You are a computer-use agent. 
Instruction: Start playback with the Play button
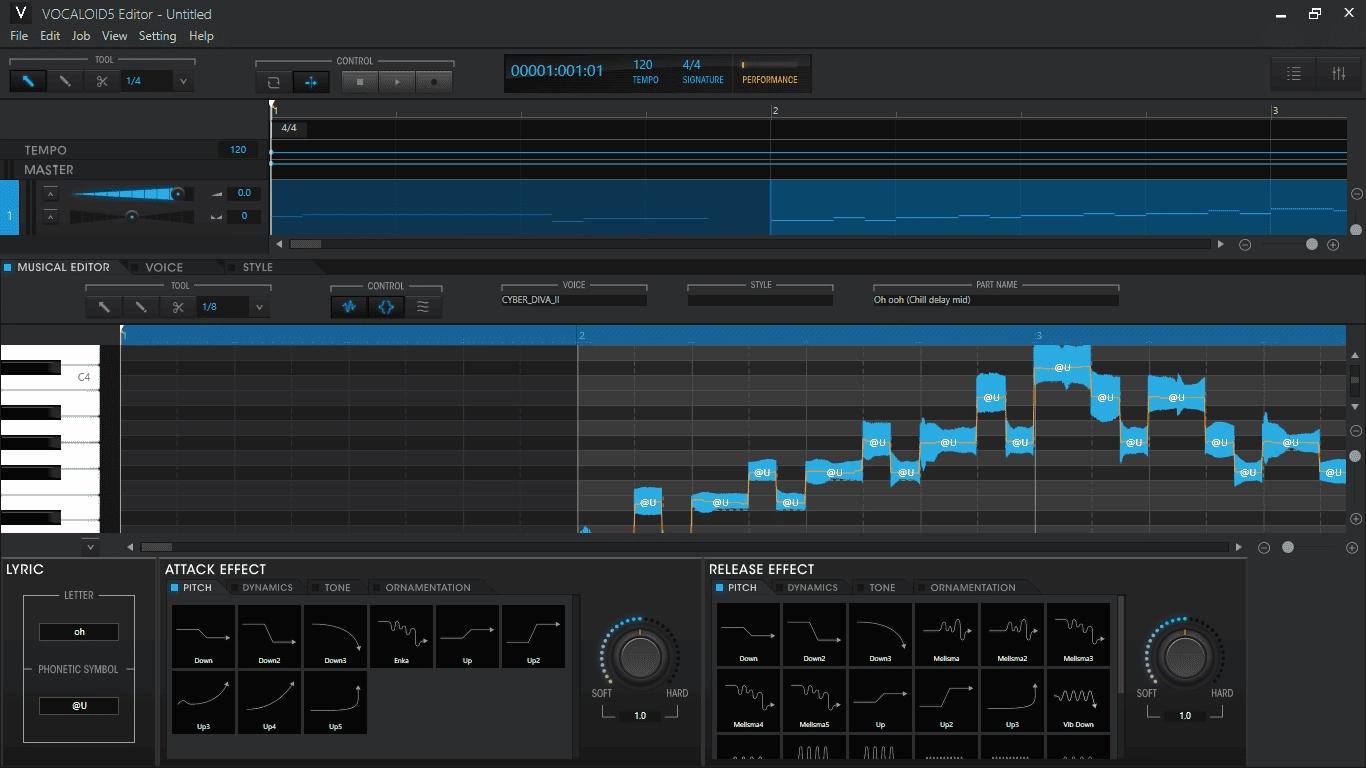[397, 82]
